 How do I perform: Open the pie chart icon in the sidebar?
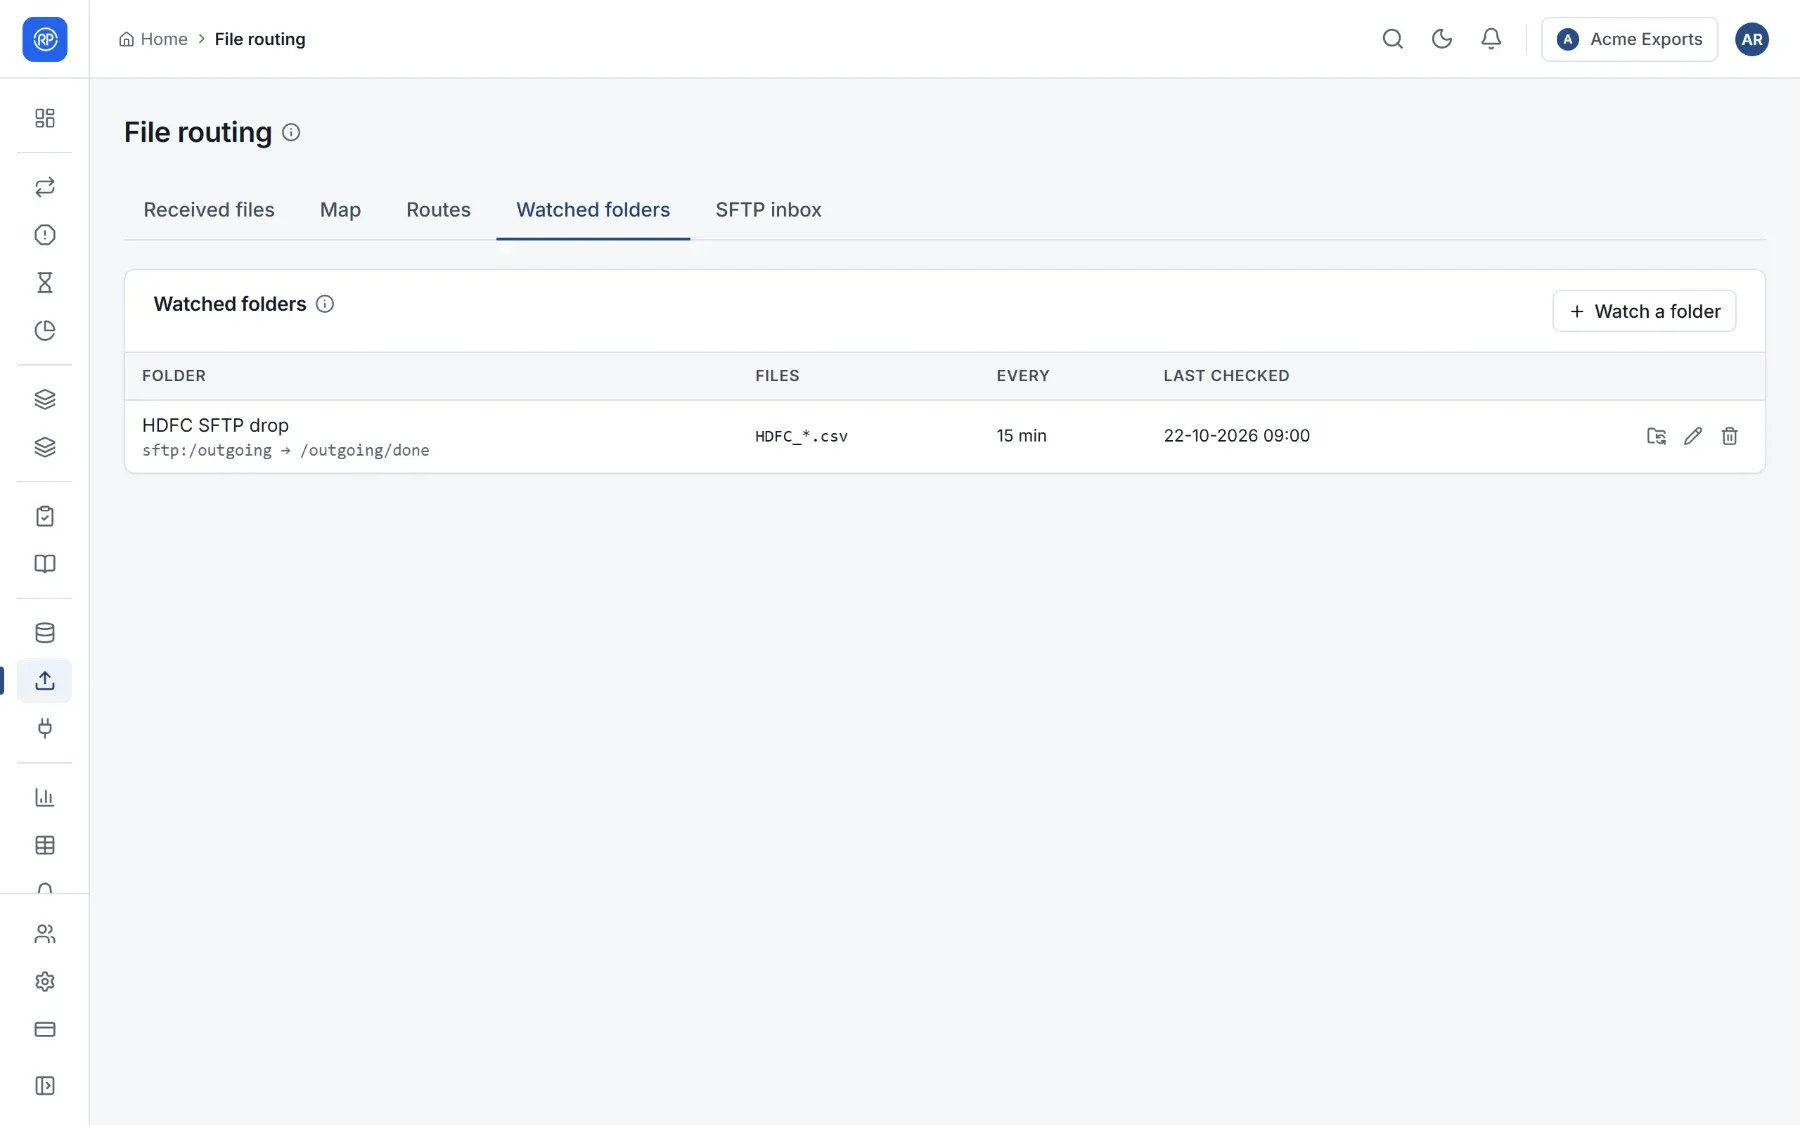pyautogui.click(x=45, y=331)
